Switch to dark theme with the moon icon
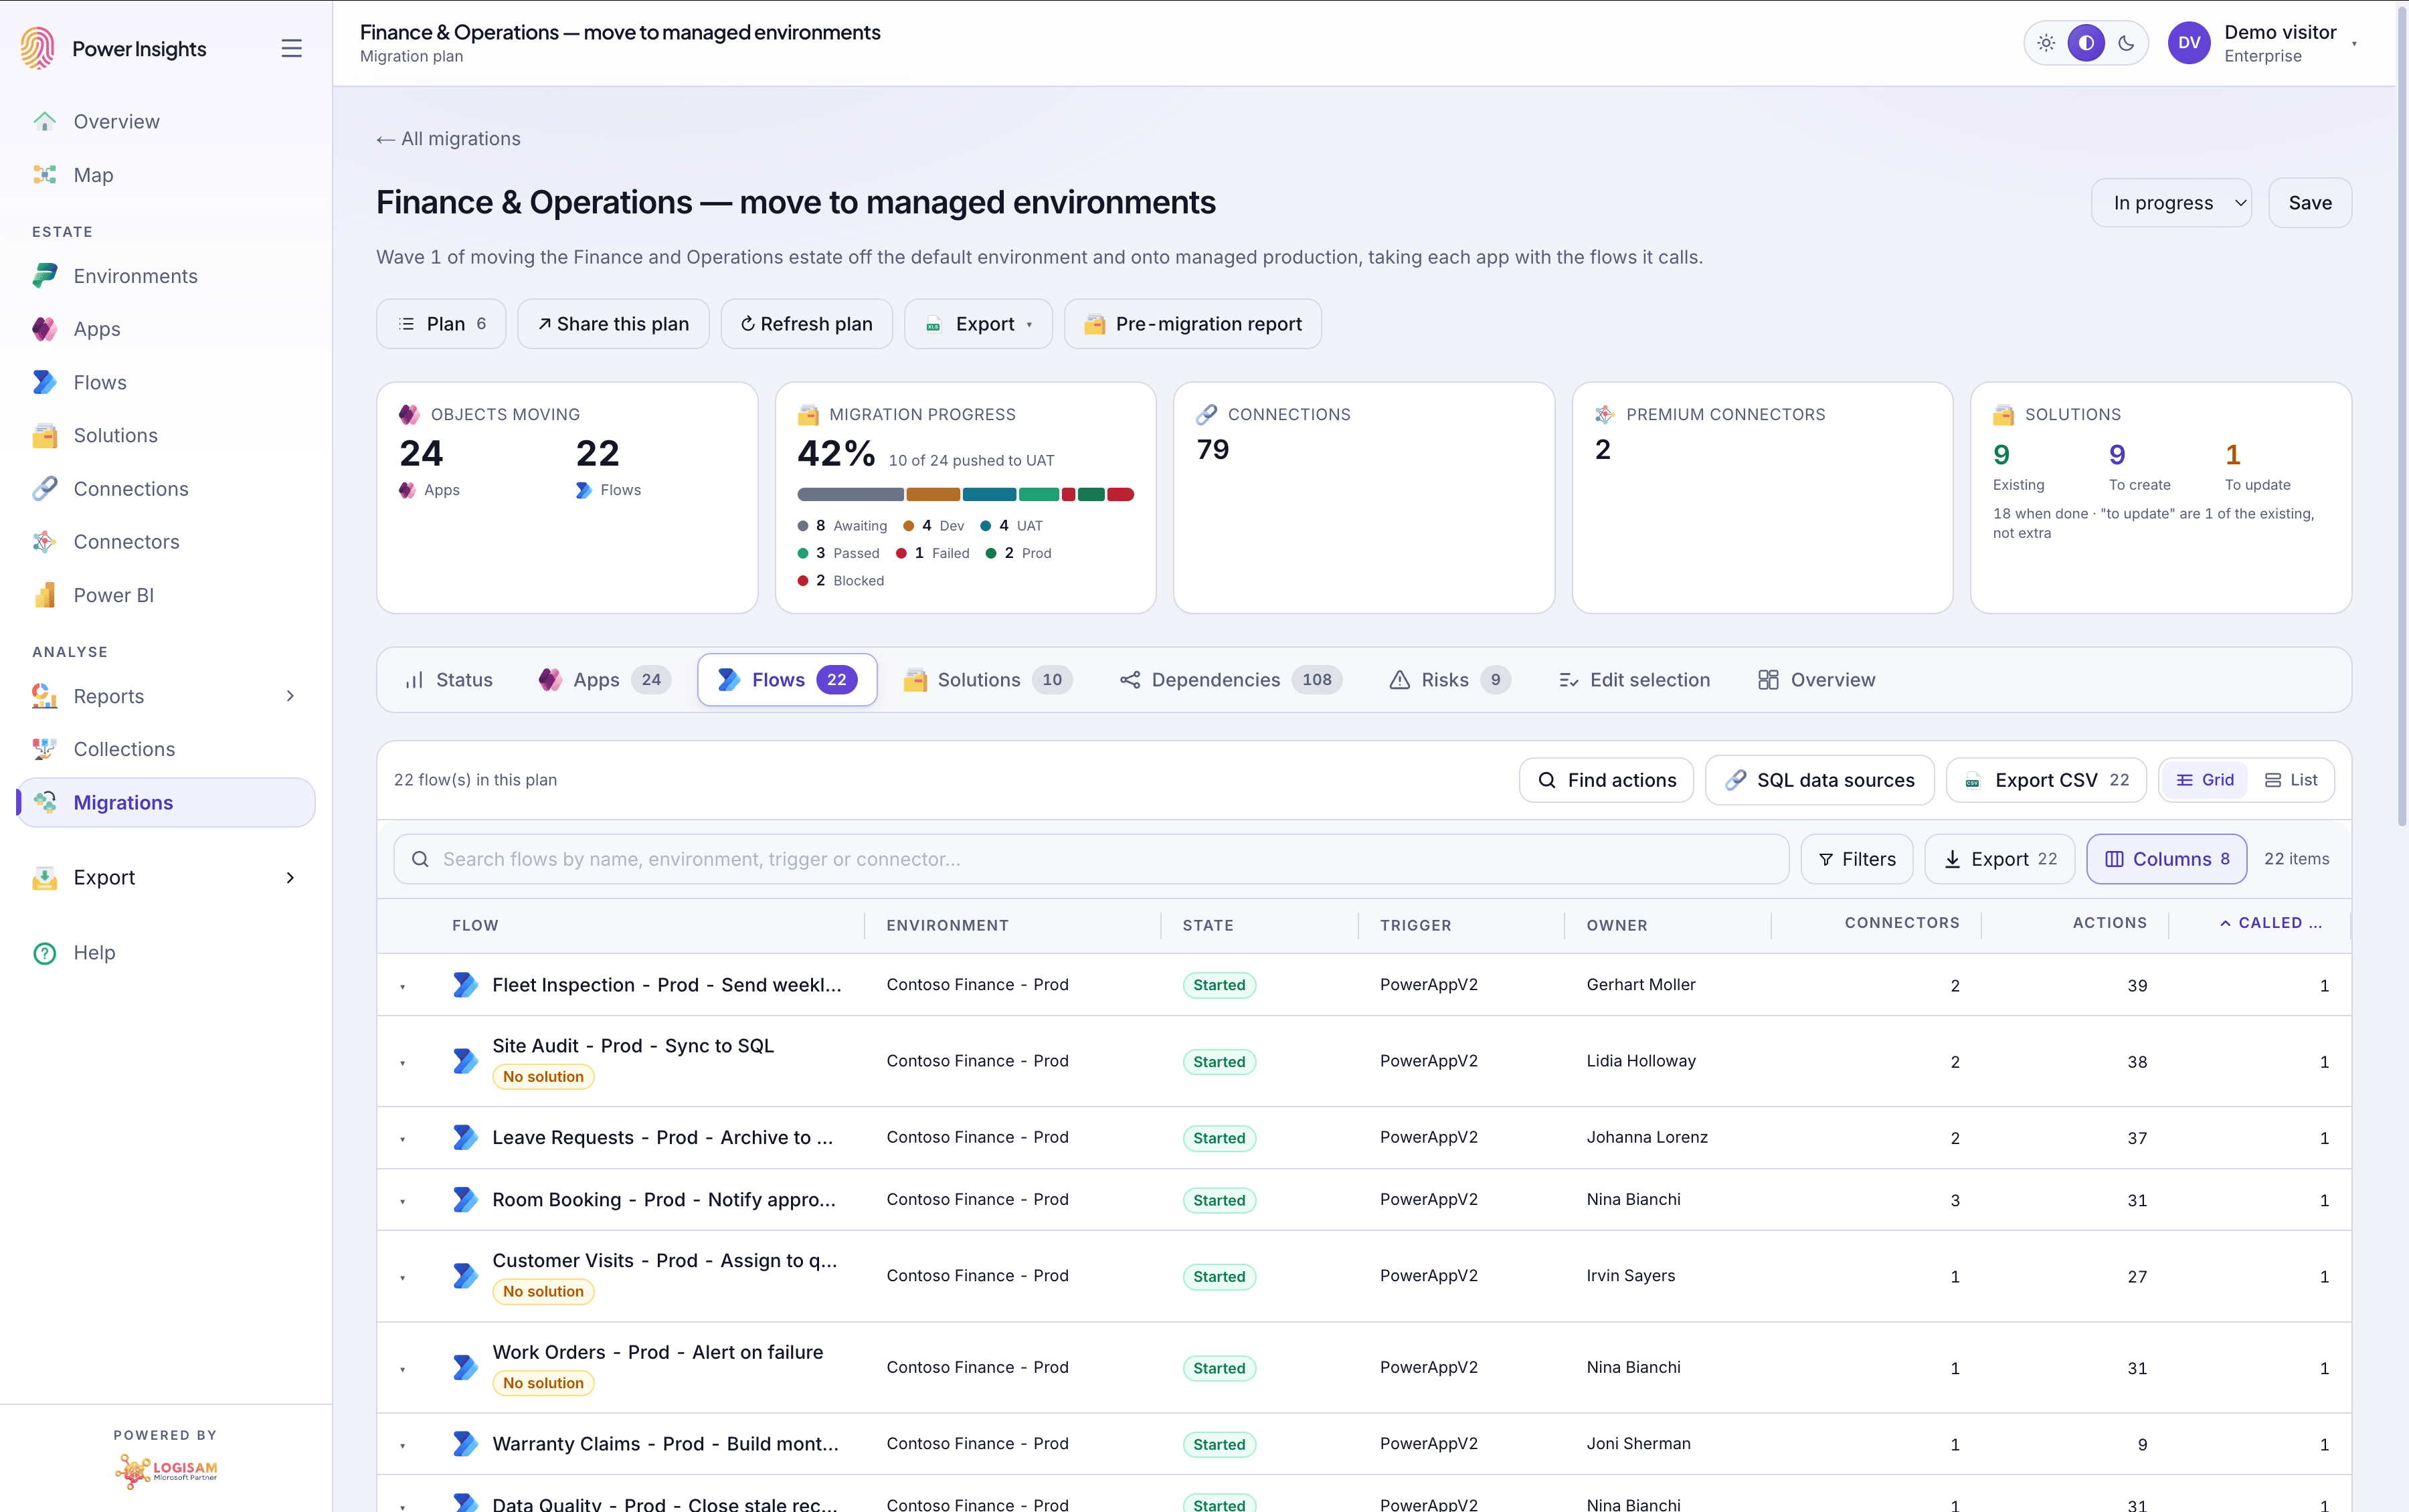2409x1512 pixels. (2126, 43)
